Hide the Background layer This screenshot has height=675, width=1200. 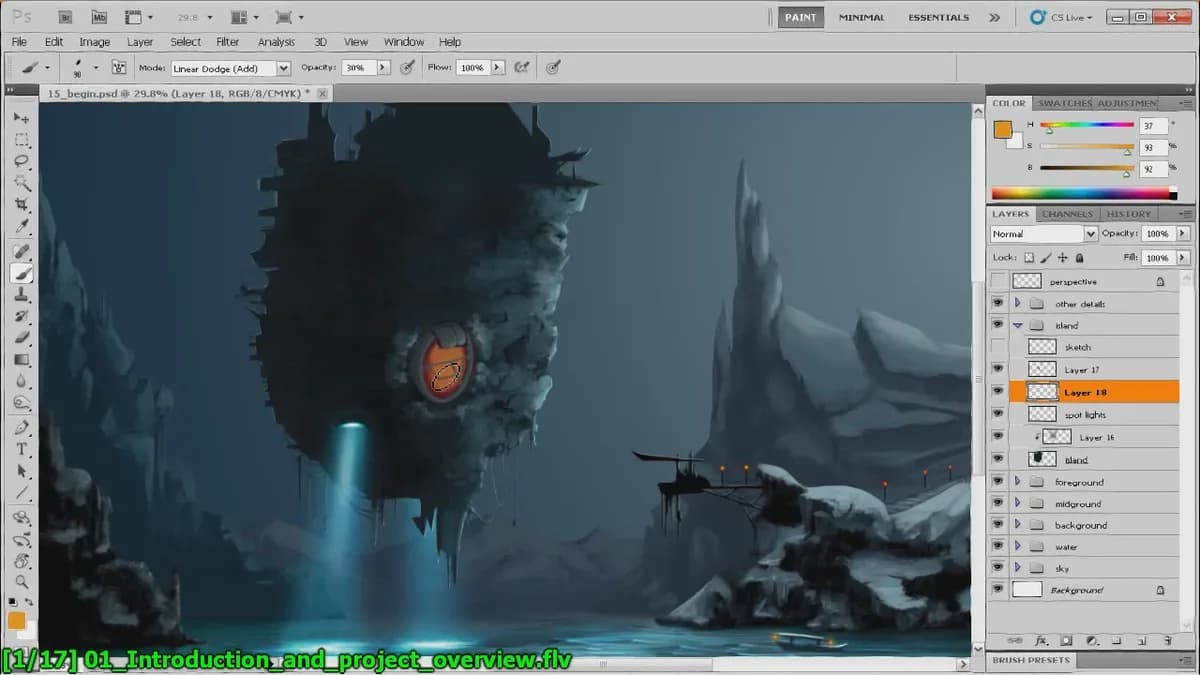[x=997, y=590]
